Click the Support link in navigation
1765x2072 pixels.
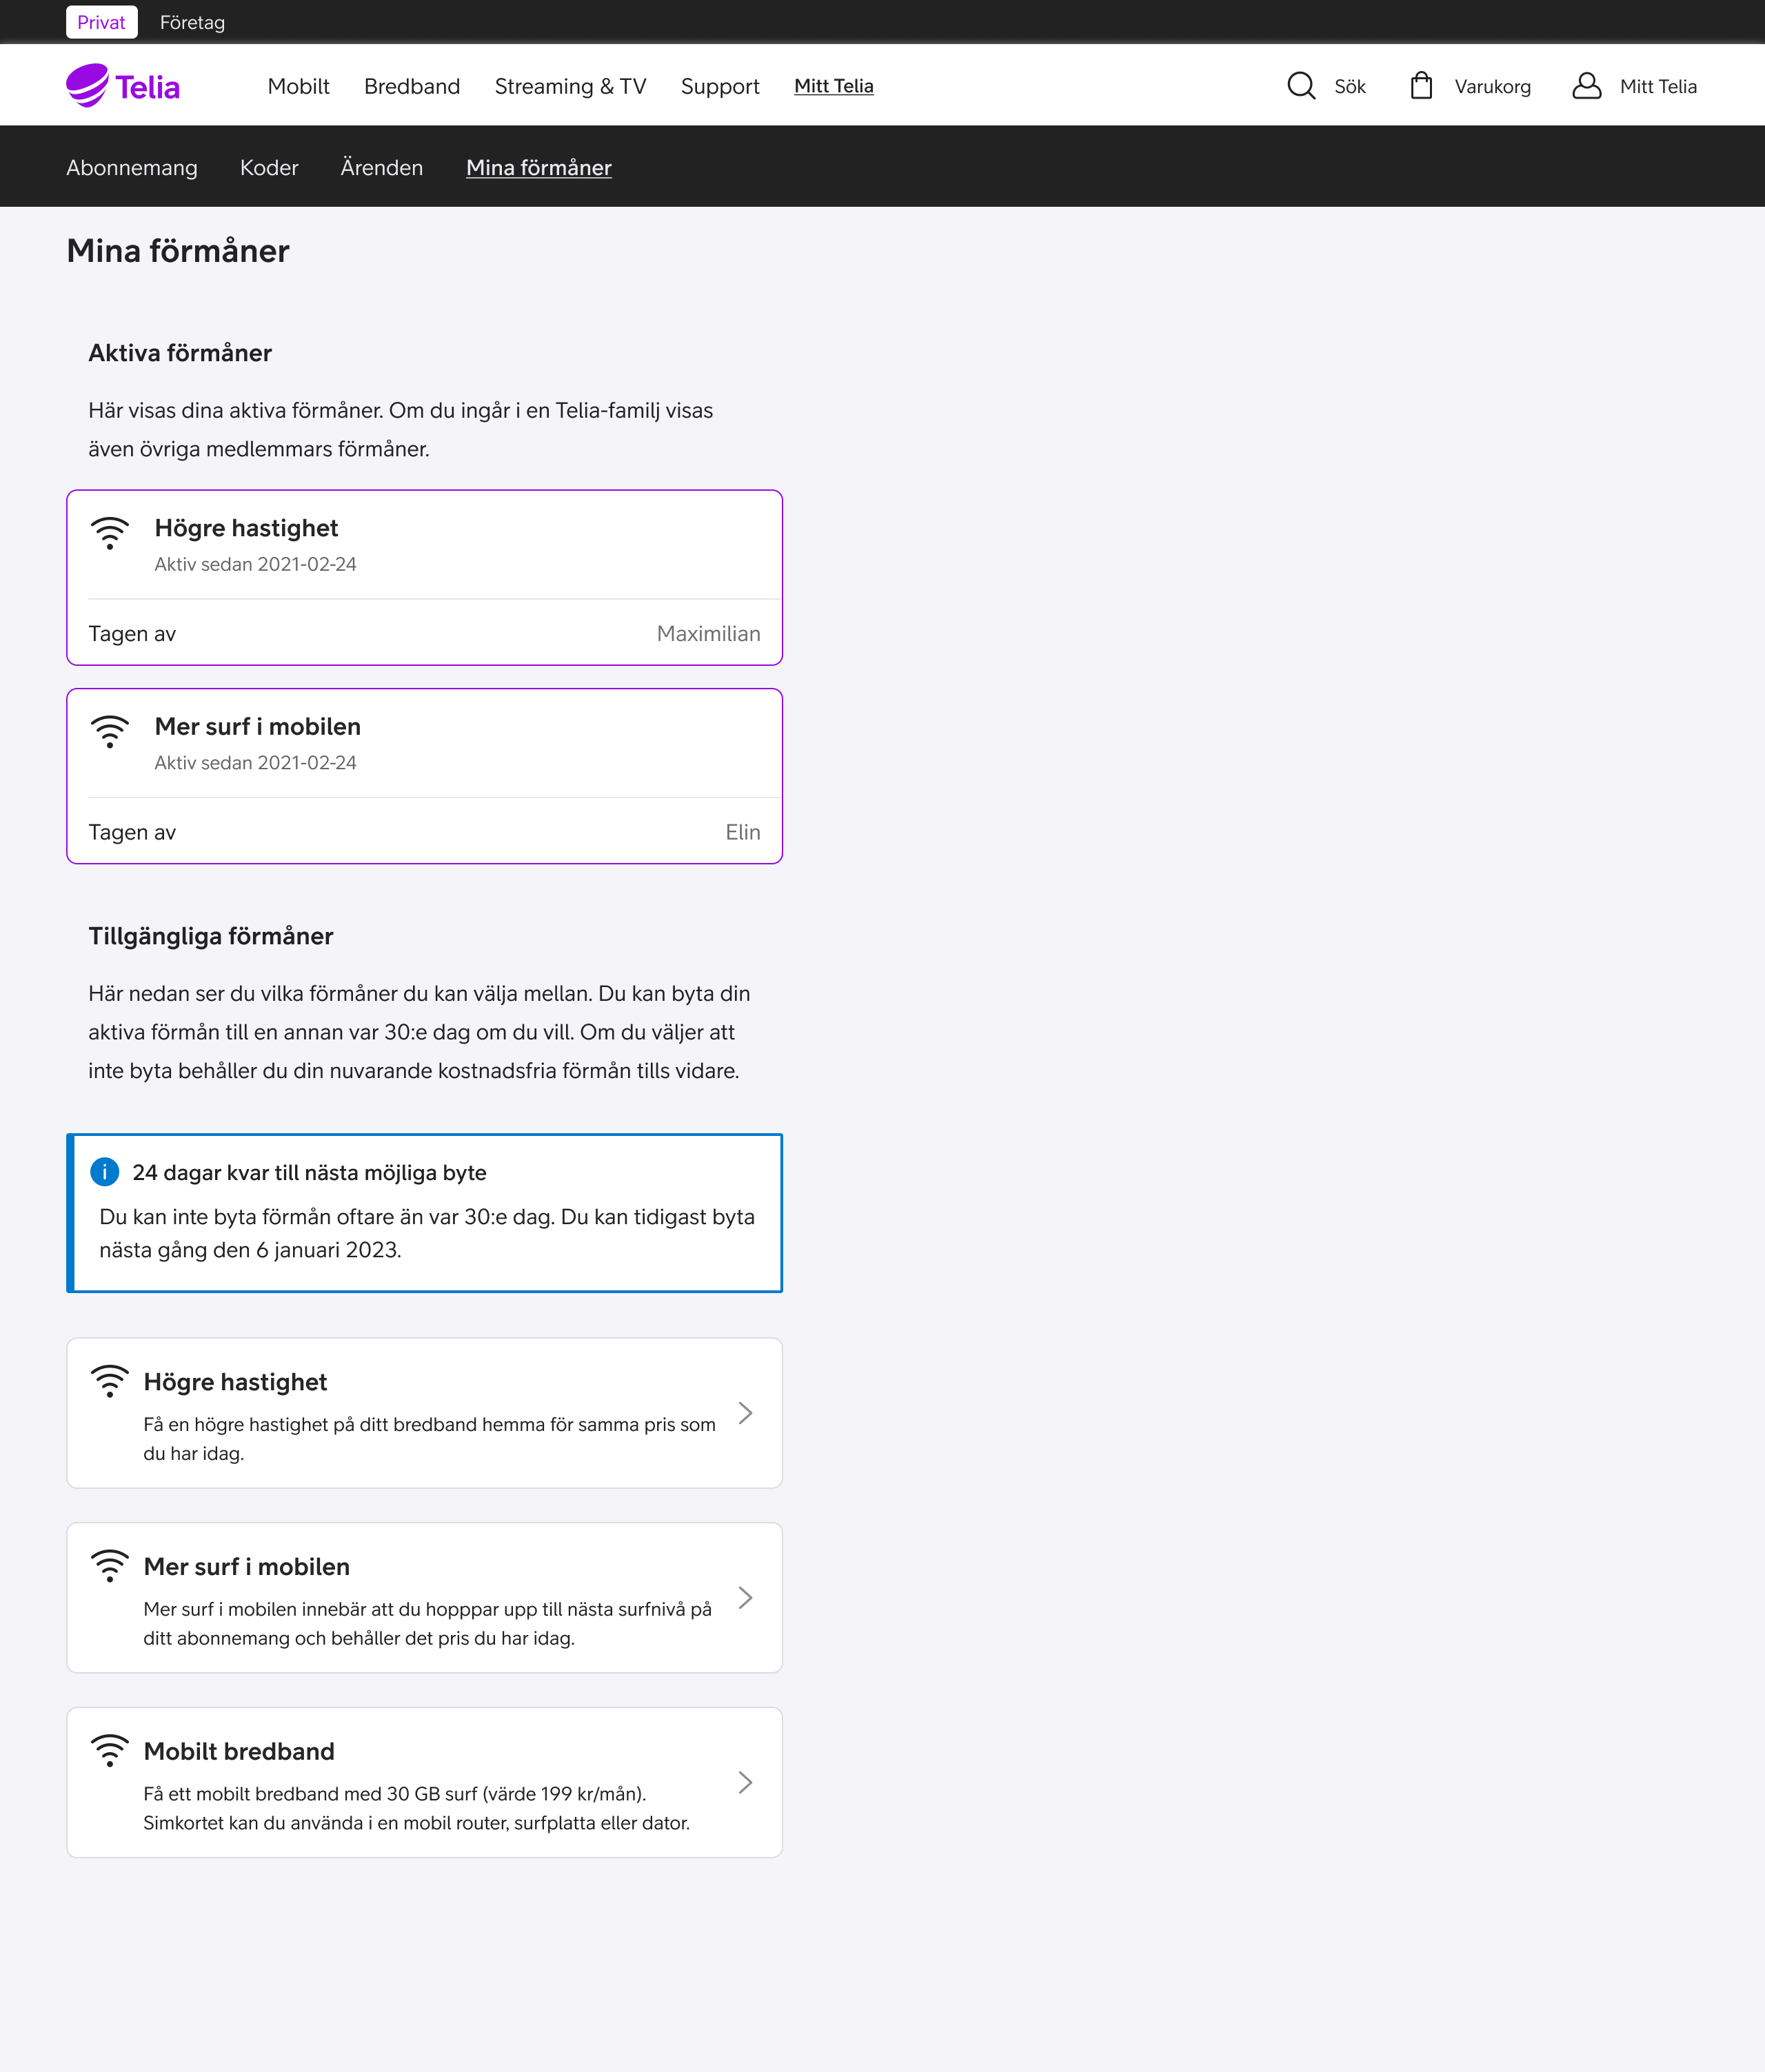(720, 86)
